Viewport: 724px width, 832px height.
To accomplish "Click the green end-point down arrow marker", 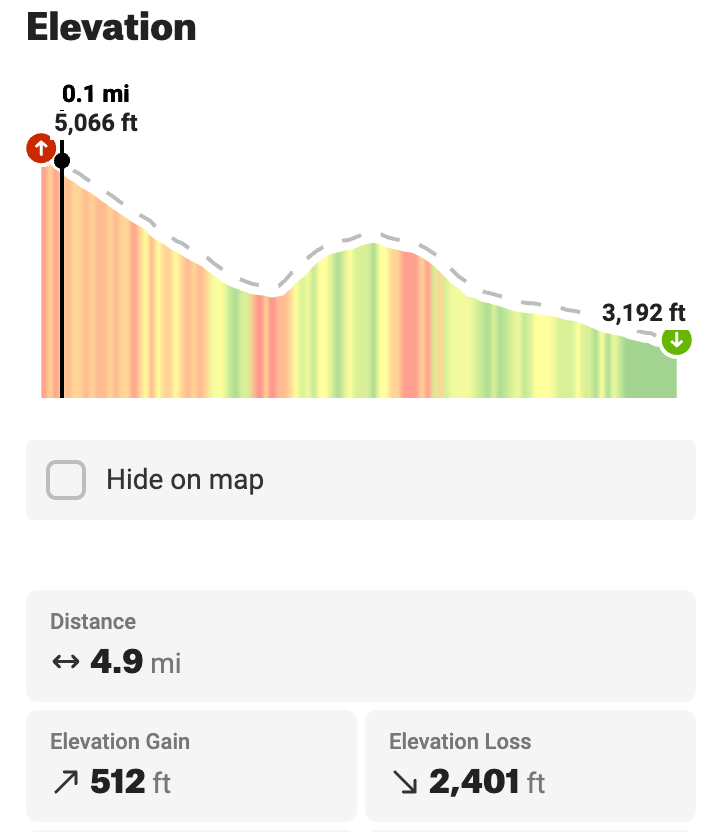I will 677,341.
